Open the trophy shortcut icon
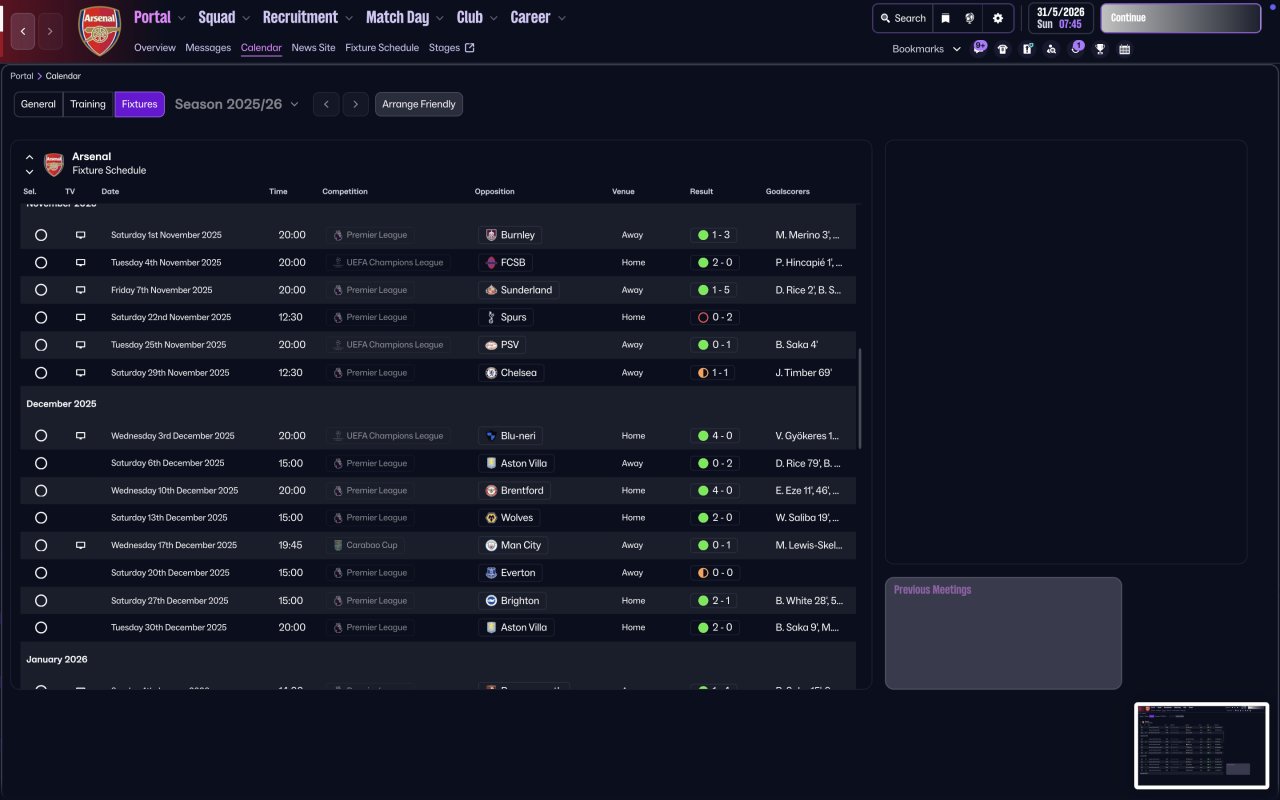1280x800 pixels. click(x=1100, y=49)
